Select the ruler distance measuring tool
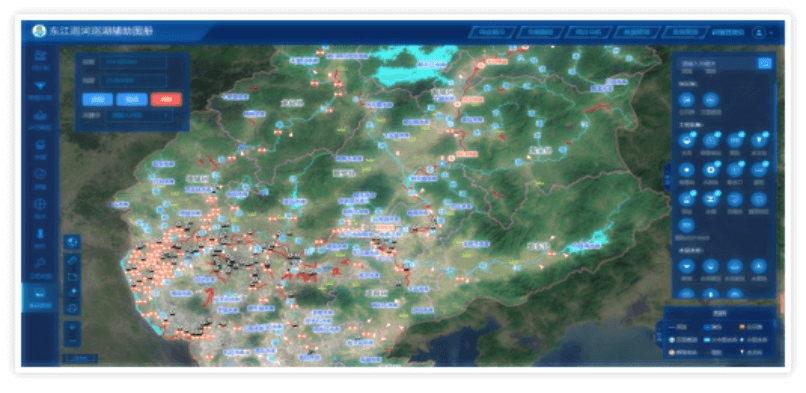Viewport: 806px width, 393px height. coord(72,260)
